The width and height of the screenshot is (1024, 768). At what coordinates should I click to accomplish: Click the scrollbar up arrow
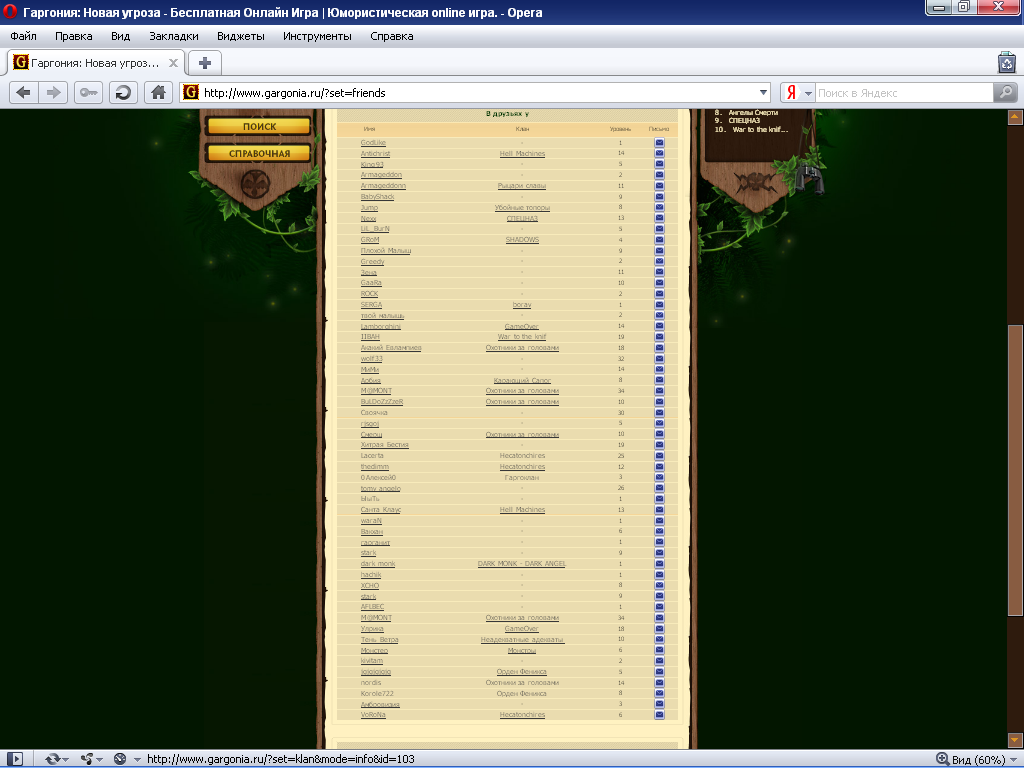click(x=1015, y=117)
